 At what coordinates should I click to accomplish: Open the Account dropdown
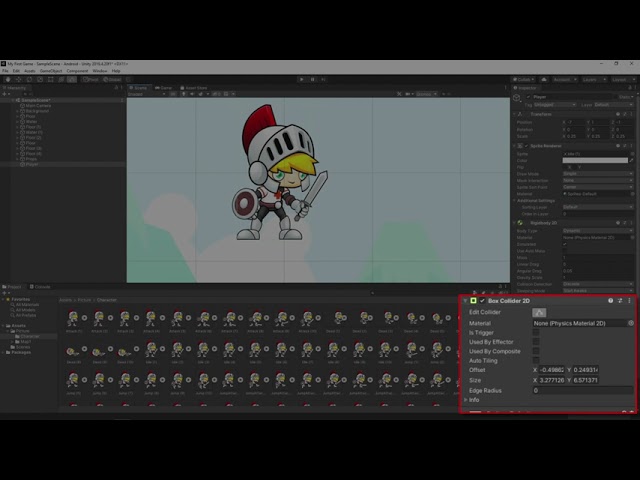(x=564, y=79)
